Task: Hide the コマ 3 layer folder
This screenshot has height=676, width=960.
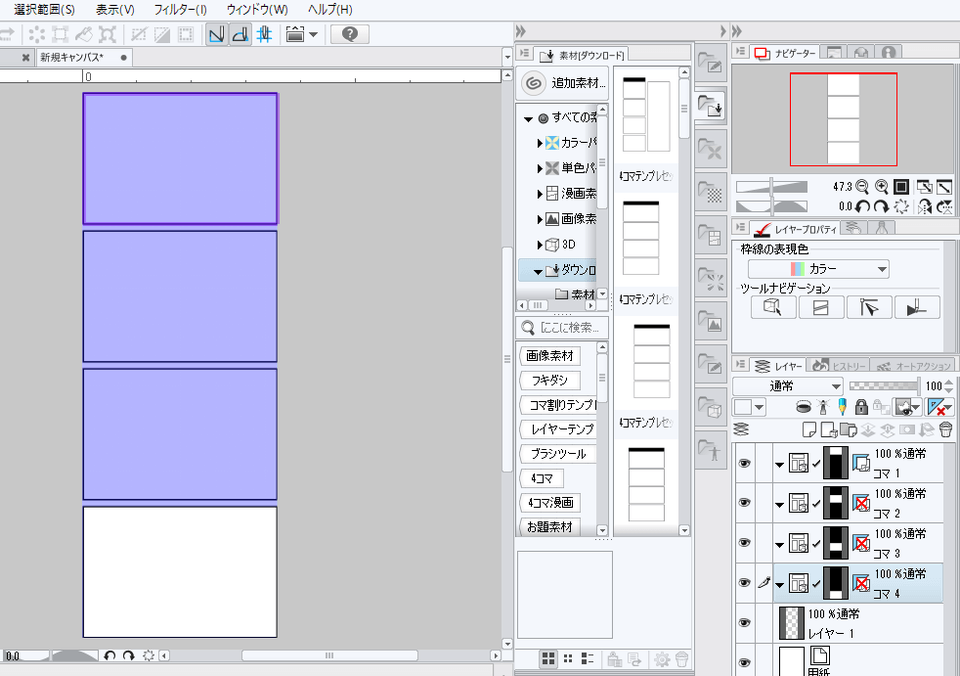Action: 744,542
